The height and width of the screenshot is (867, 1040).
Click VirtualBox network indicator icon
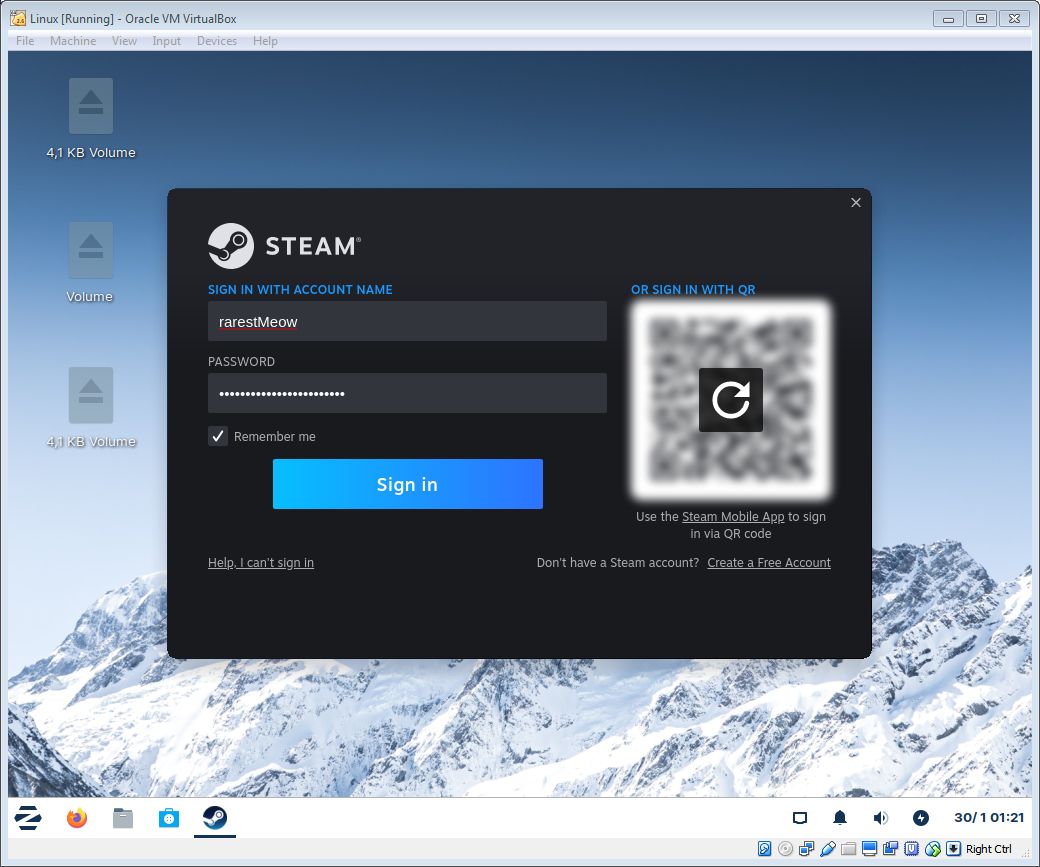807,848
